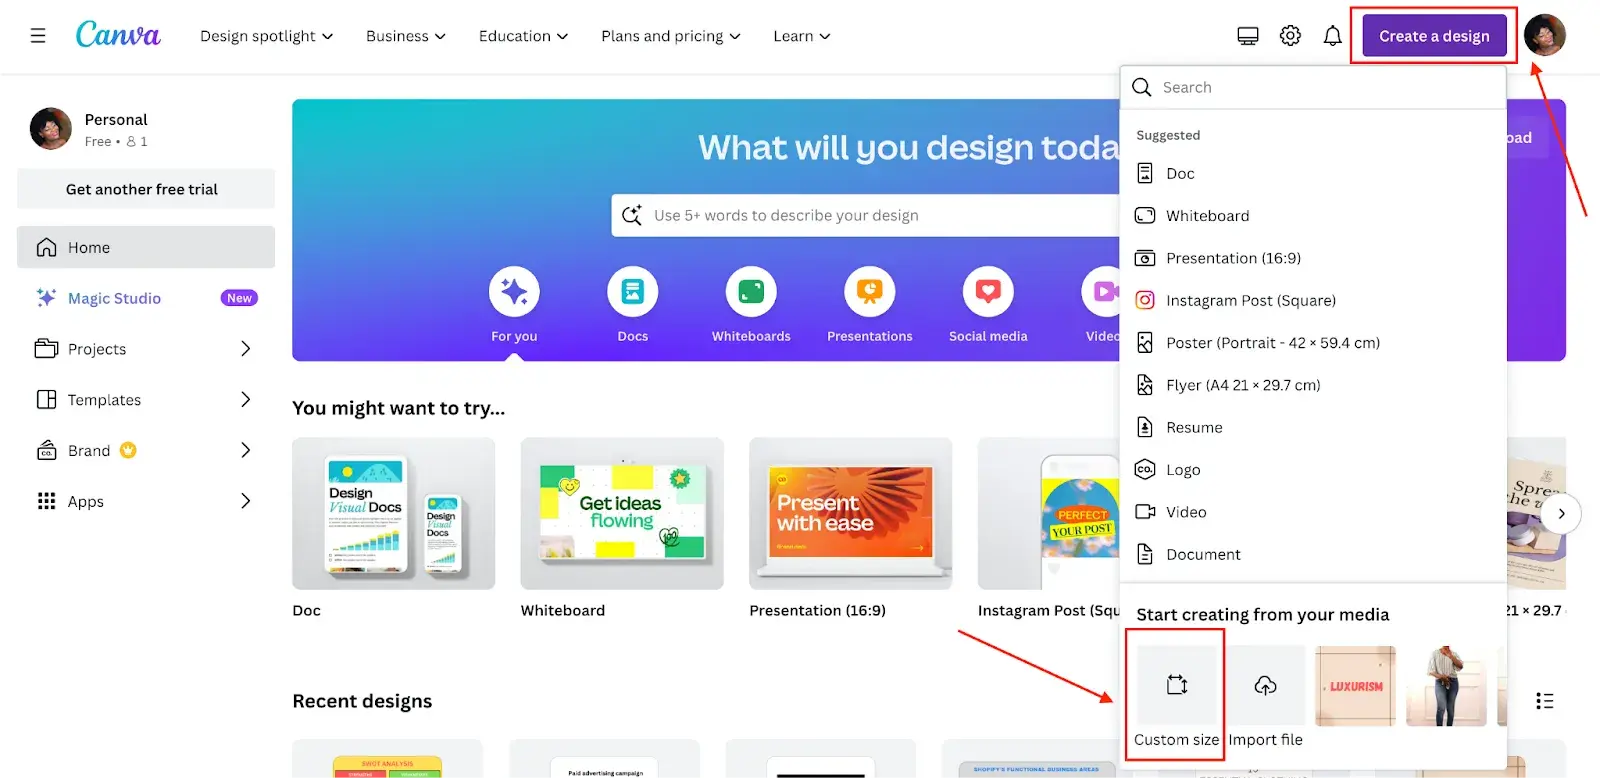Expand the Brand chevron
The height and width of the screenshot is (778, 1600).
click(246, 450)
